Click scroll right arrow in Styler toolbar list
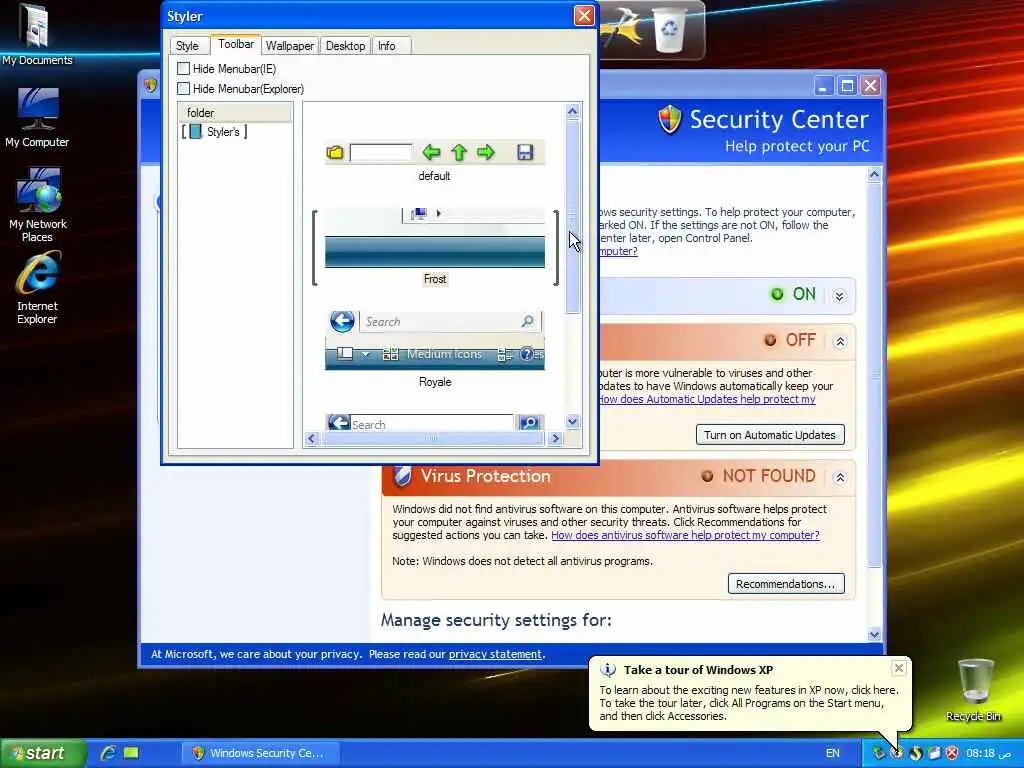Image resolution: width=1024 pixels, height=768 pixels. (x=555, y=438)
